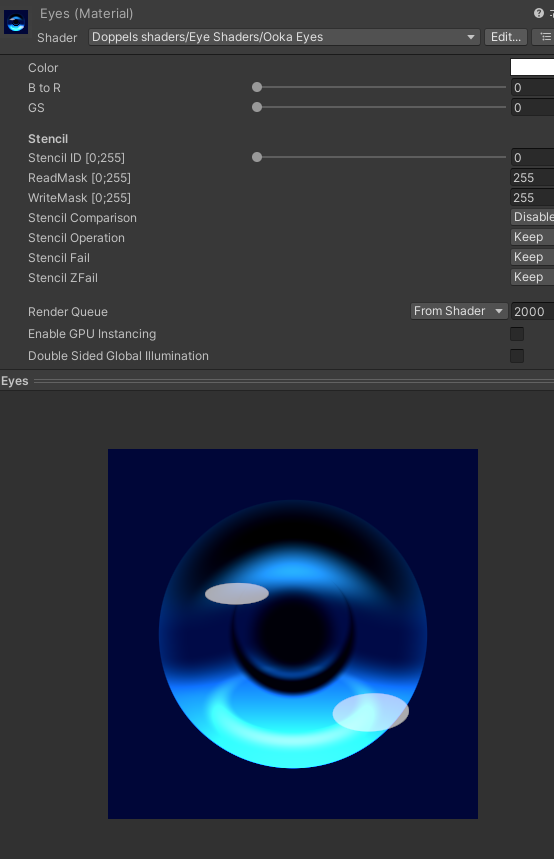Toggle Double Sided Global Illumination checkbox
The width and height of the screenshot is (554, 859).
coord(517,356)
